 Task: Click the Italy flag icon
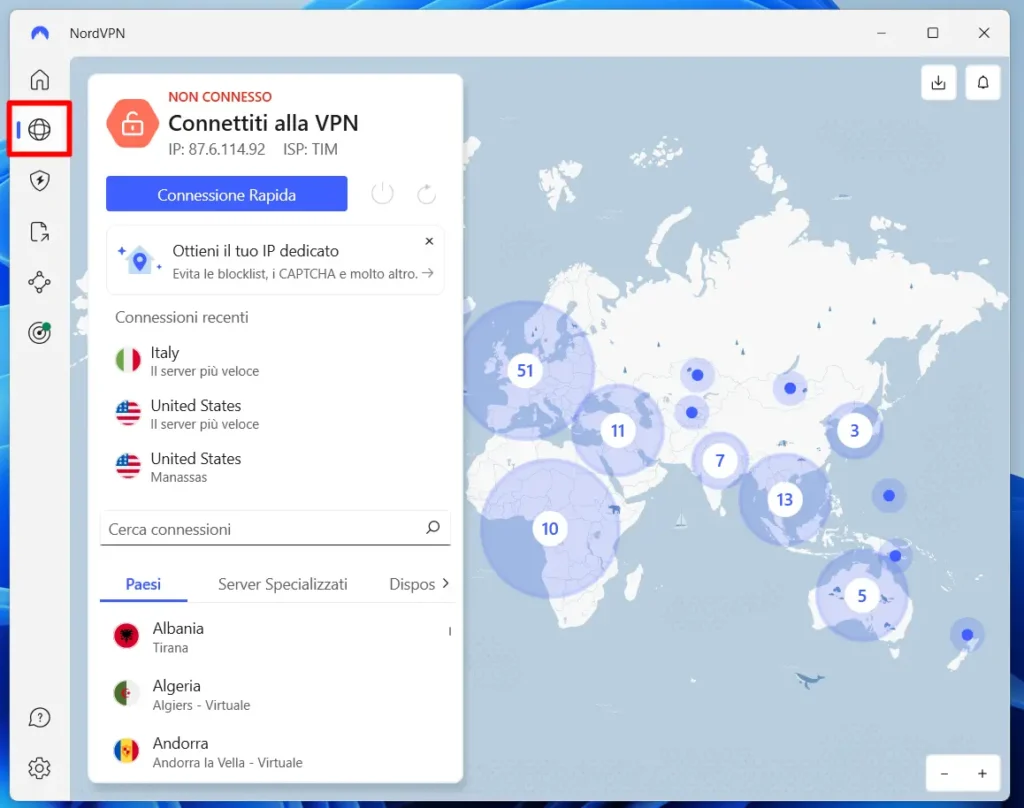point(128,360)
